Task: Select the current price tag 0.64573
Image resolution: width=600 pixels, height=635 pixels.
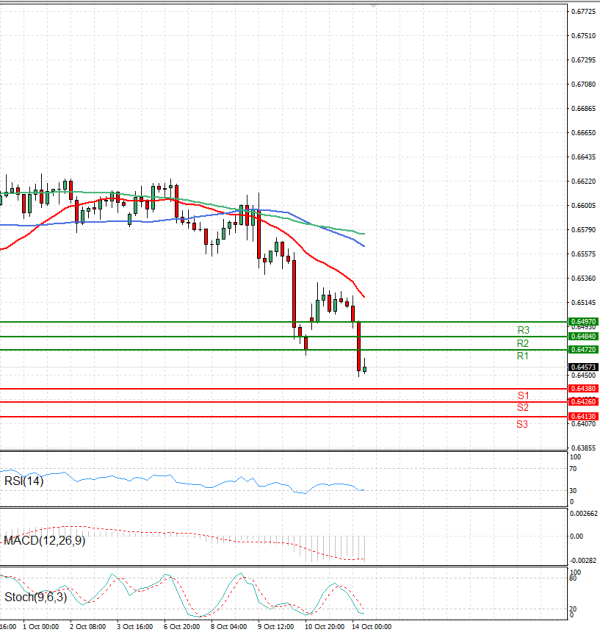Action: tap(583, 368)
